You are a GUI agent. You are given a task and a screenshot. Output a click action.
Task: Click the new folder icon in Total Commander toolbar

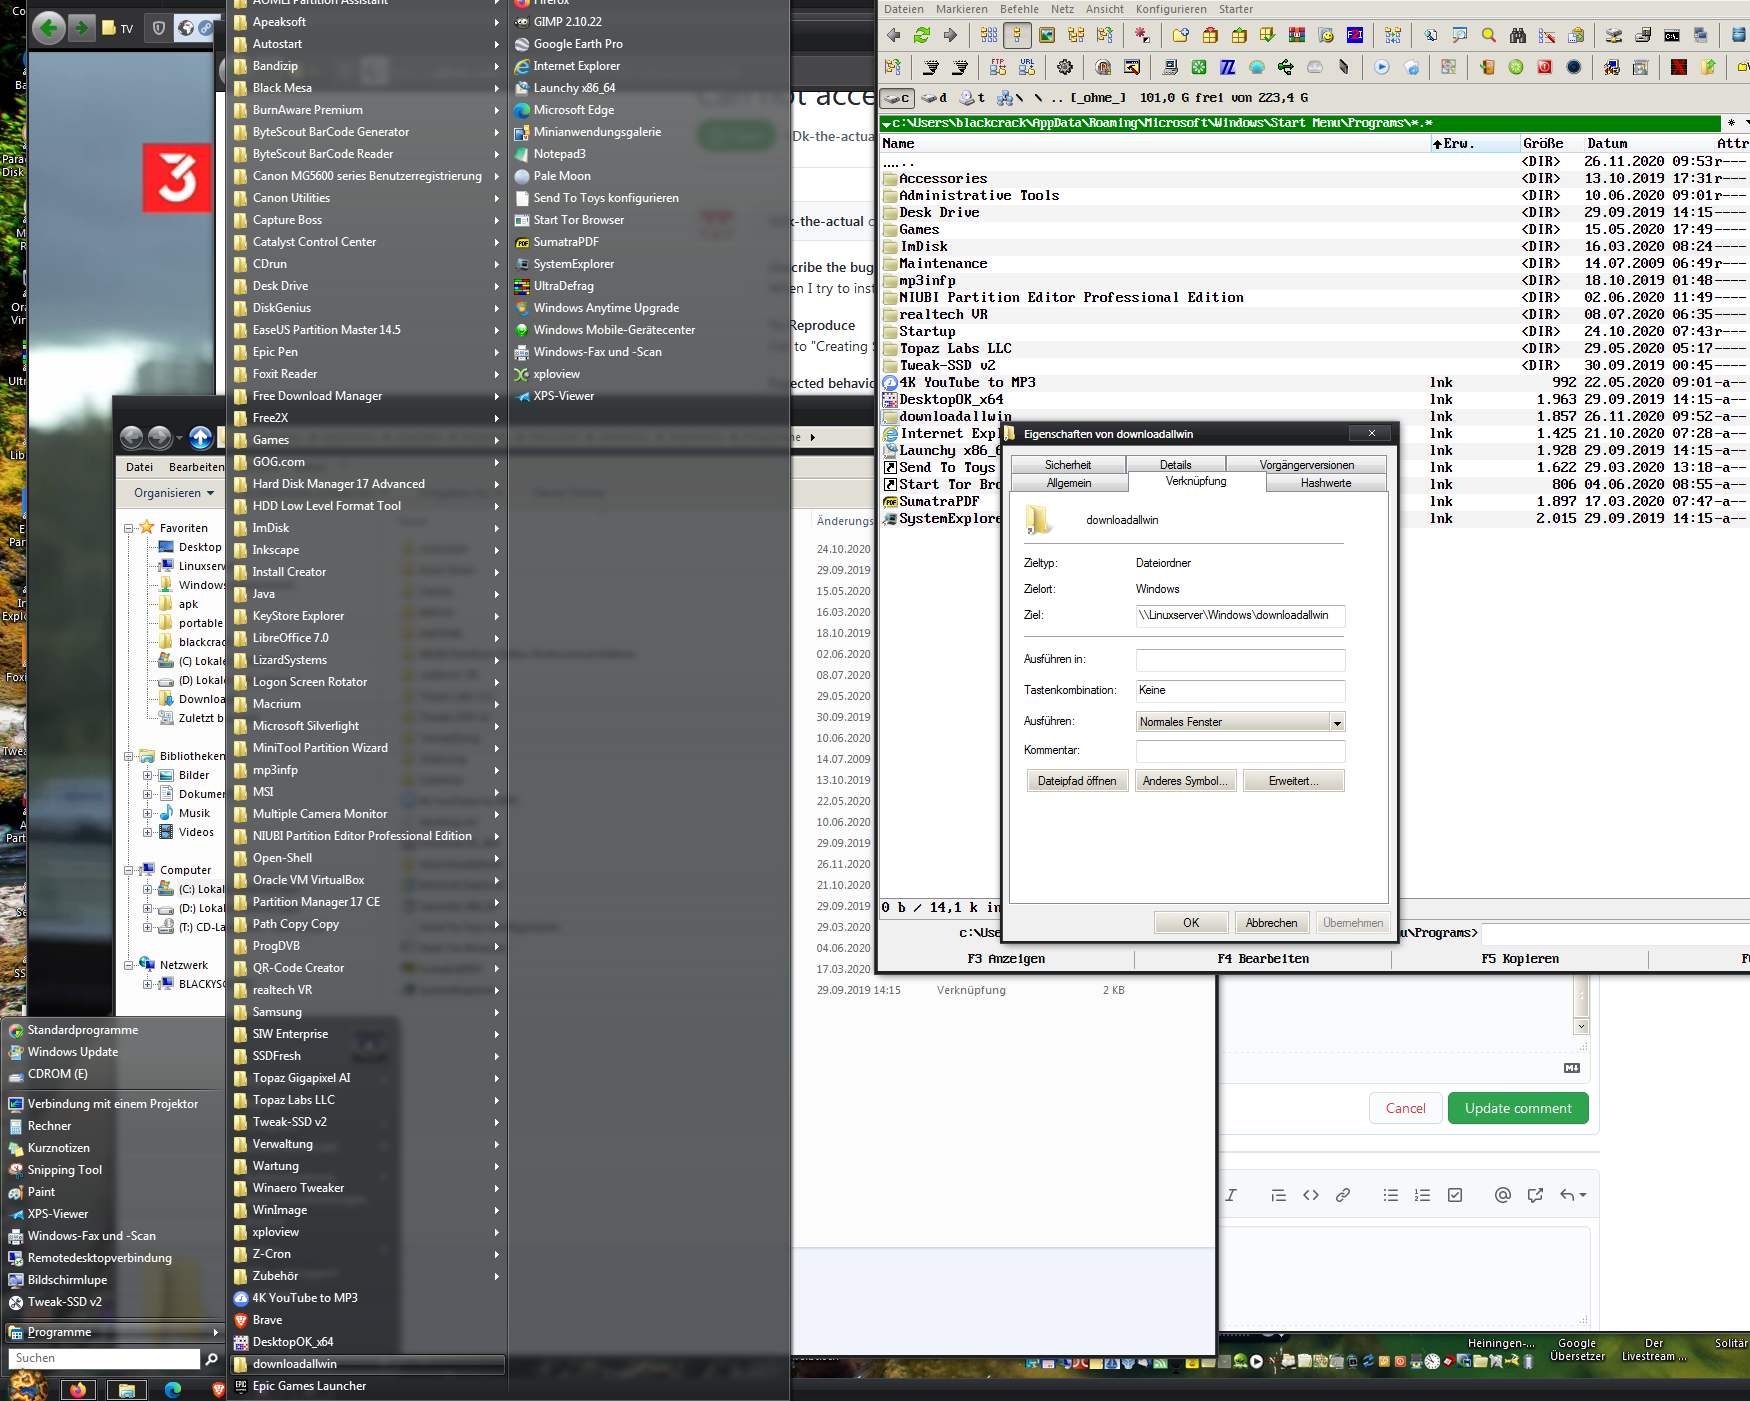(1180, 35)
